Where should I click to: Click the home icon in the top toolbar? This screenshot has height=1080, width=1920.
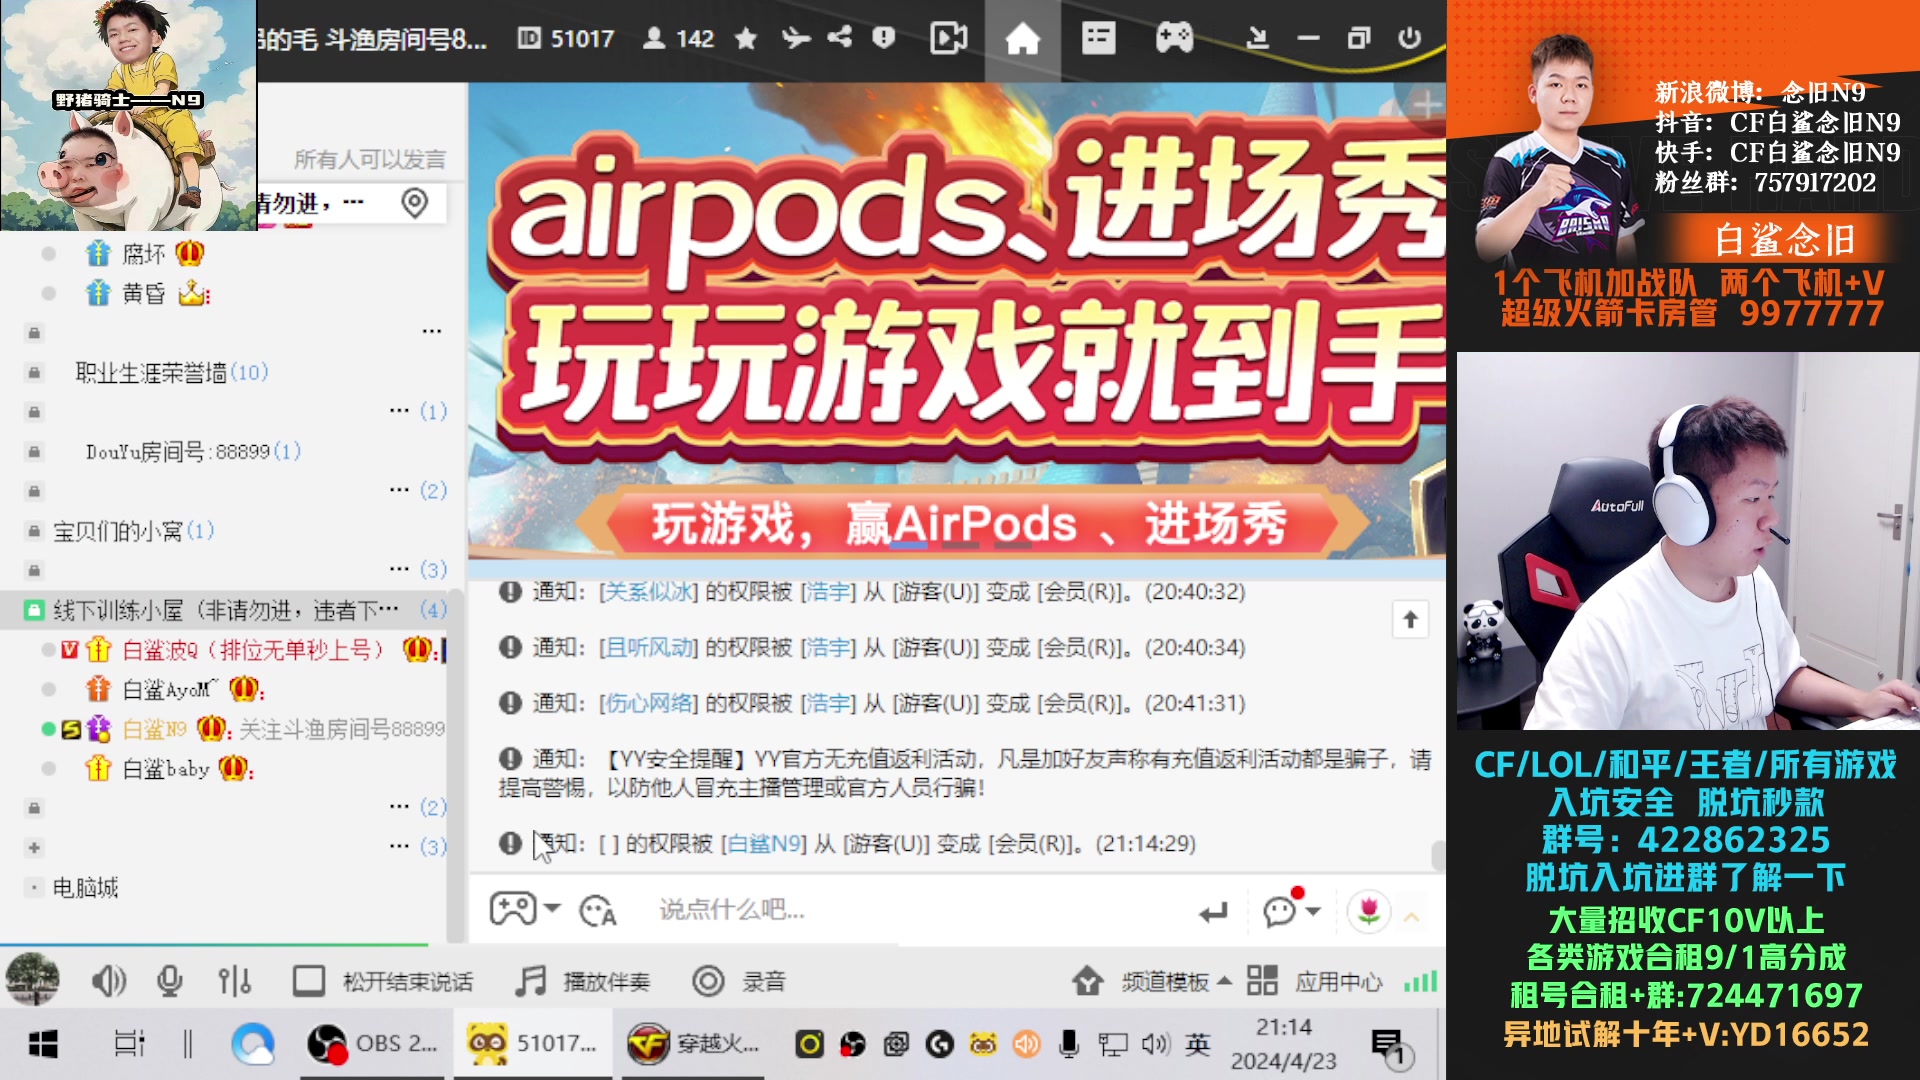(1024, 38)
